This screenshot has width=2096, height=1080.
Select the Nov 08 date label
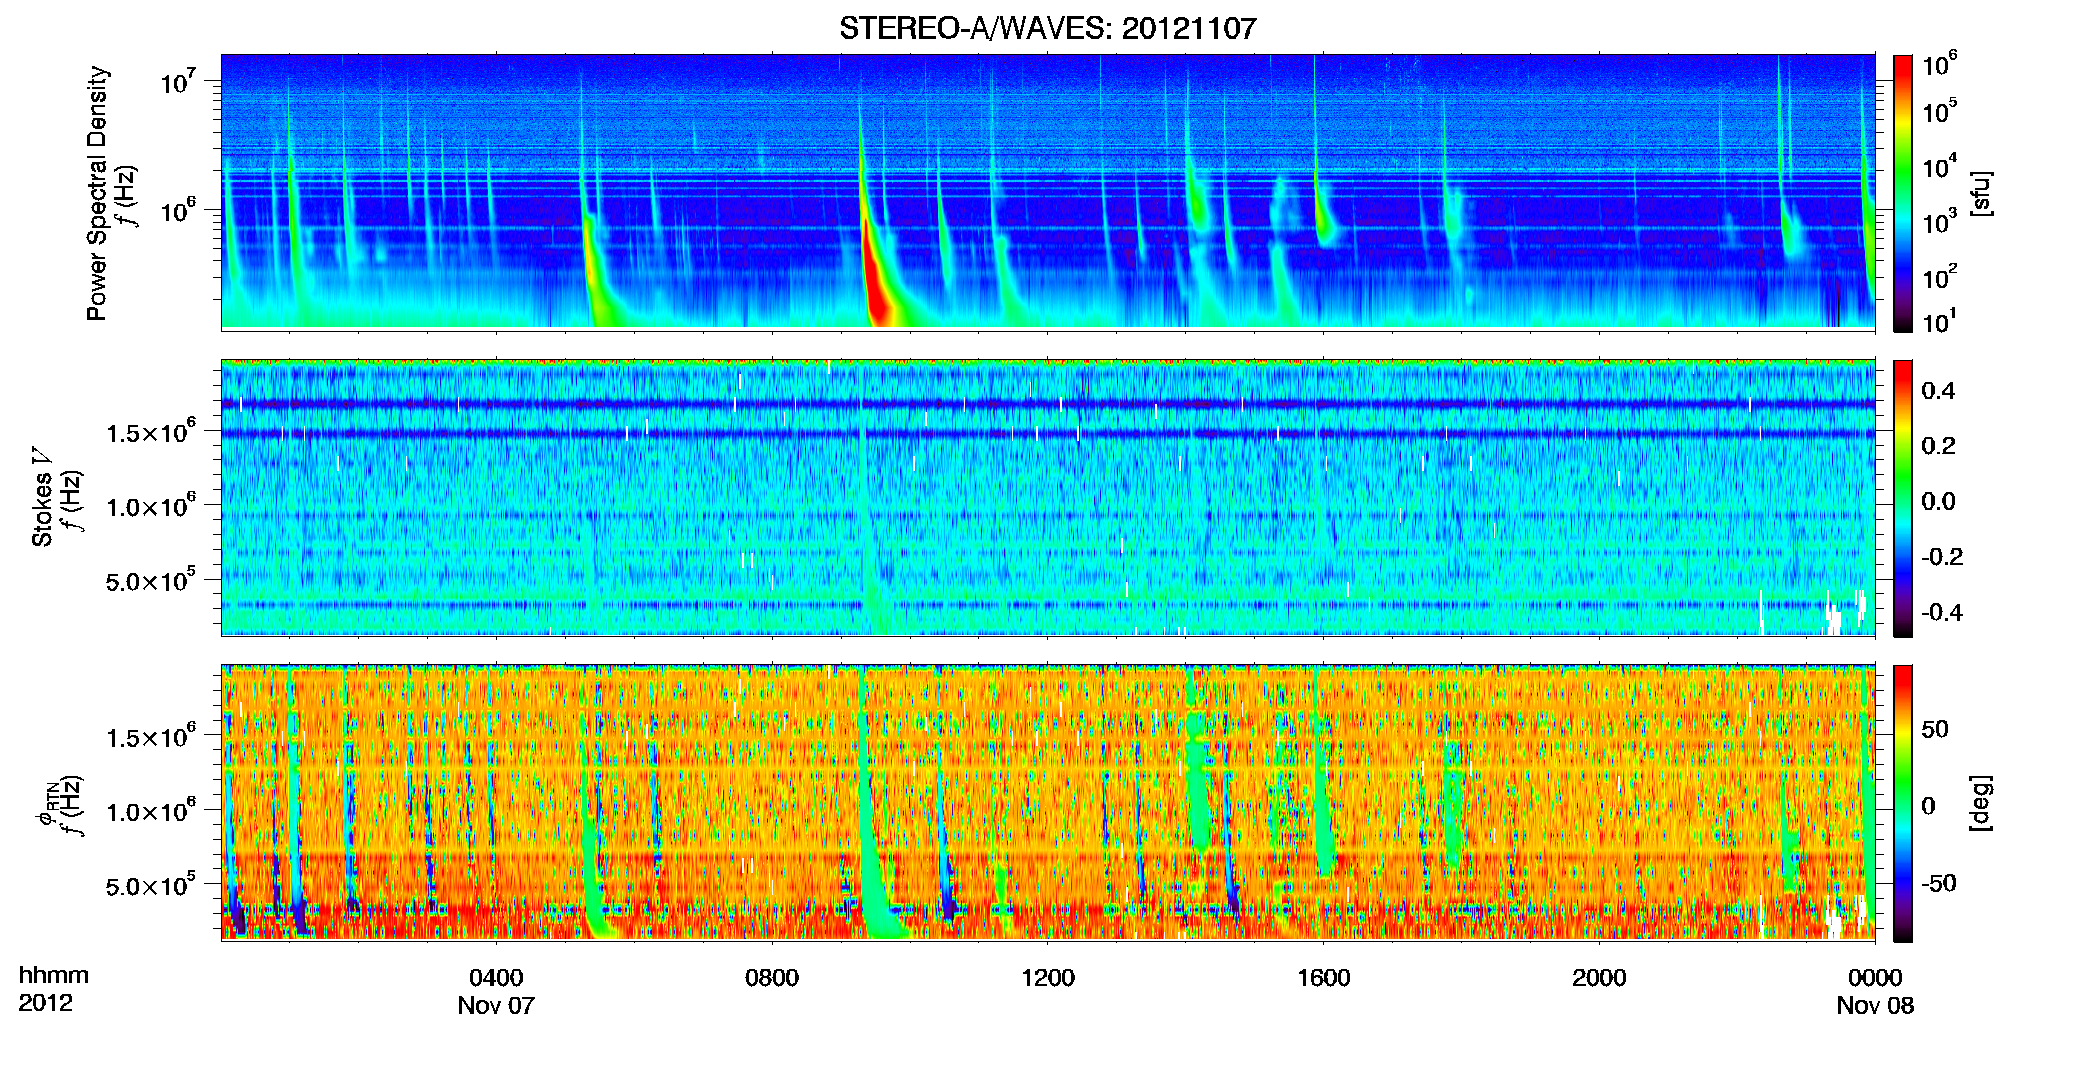click(x=1875, y=1006)
